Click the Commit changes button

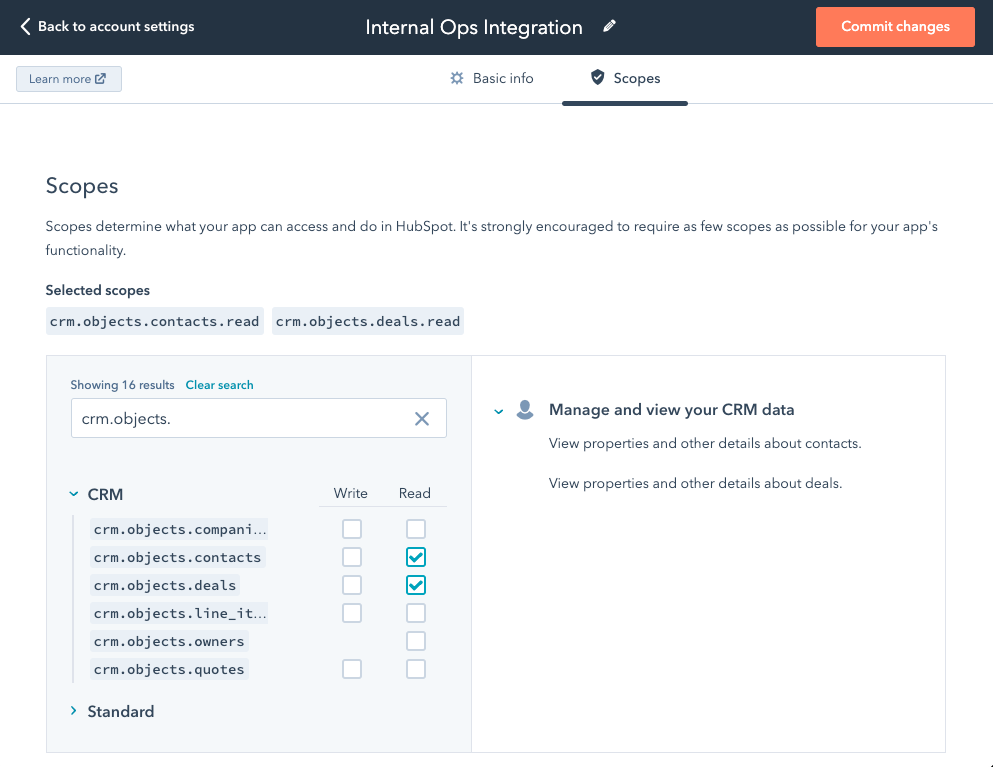point(894,27)
